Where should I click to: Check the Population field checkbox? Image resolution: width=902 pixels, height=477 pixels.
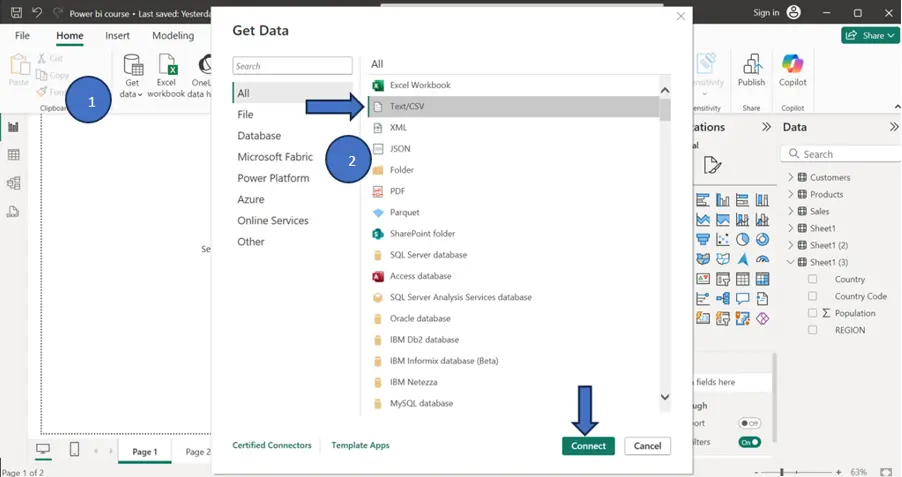pyautogui.click(x=812, y=313)
